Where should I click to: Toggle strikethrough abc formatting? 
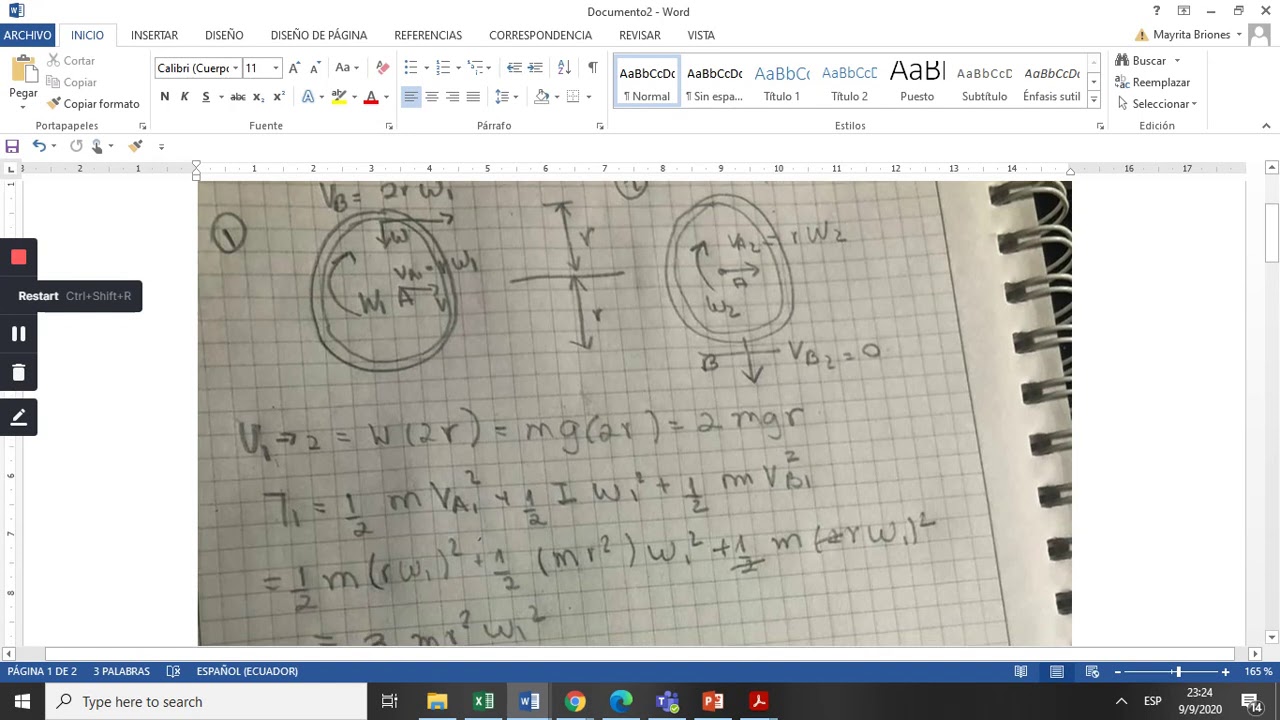click(238, 97)
